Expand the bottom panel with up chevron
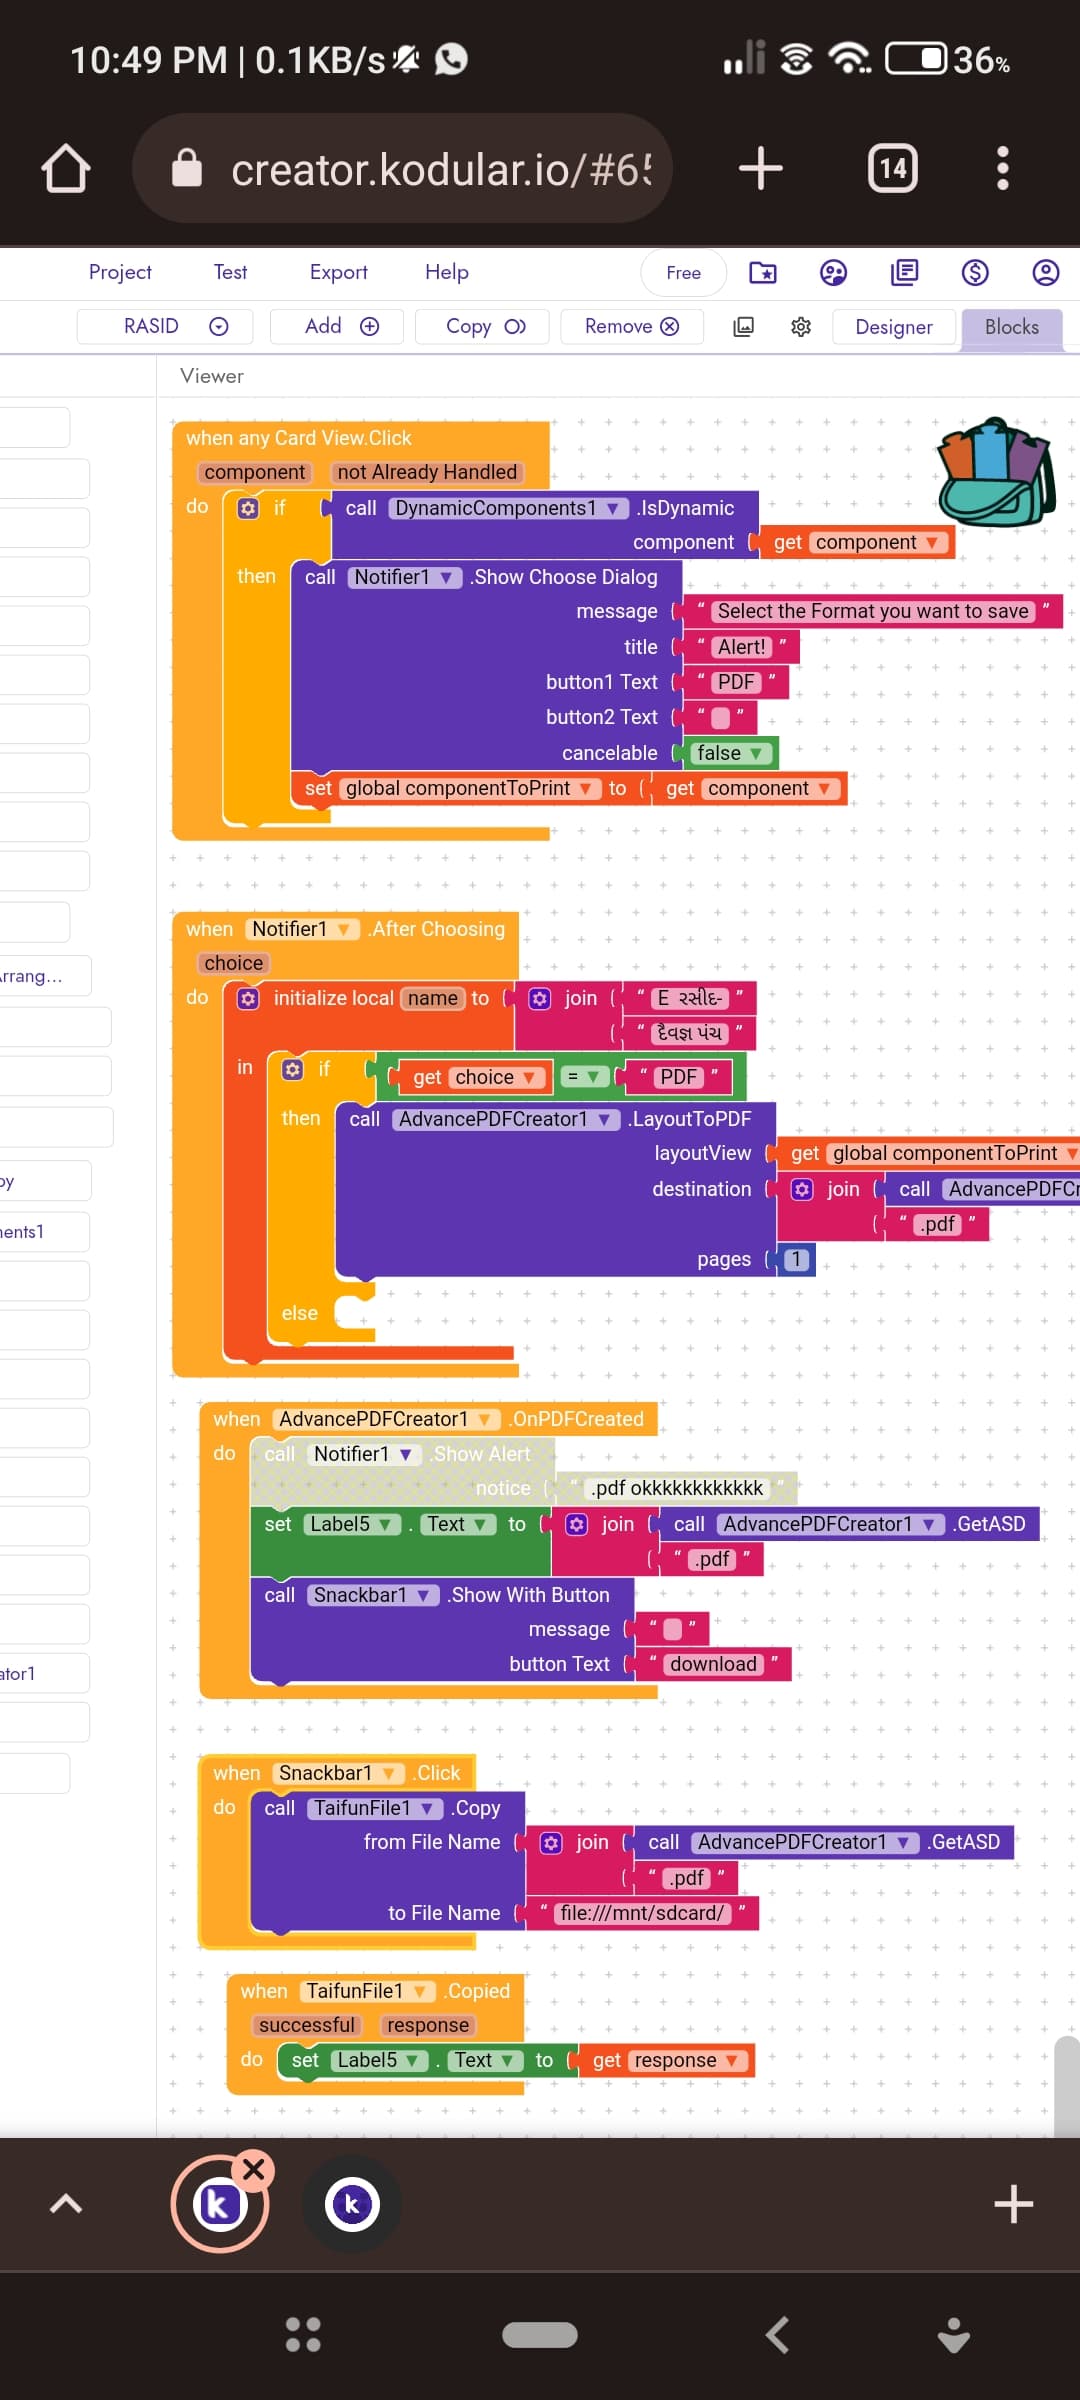 click(66, 2204)
